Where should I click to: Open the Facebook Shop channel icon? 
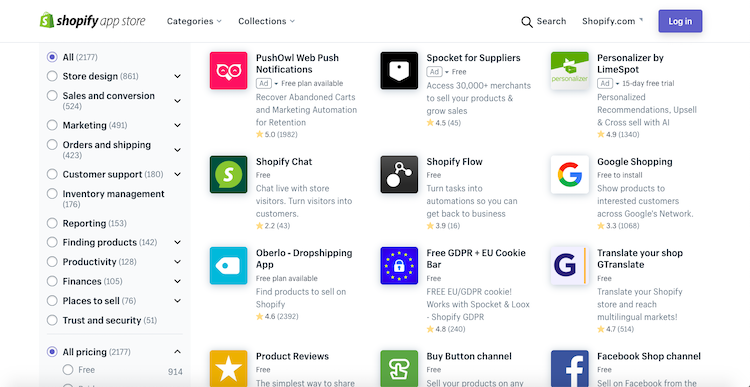[x=570, y=368]
